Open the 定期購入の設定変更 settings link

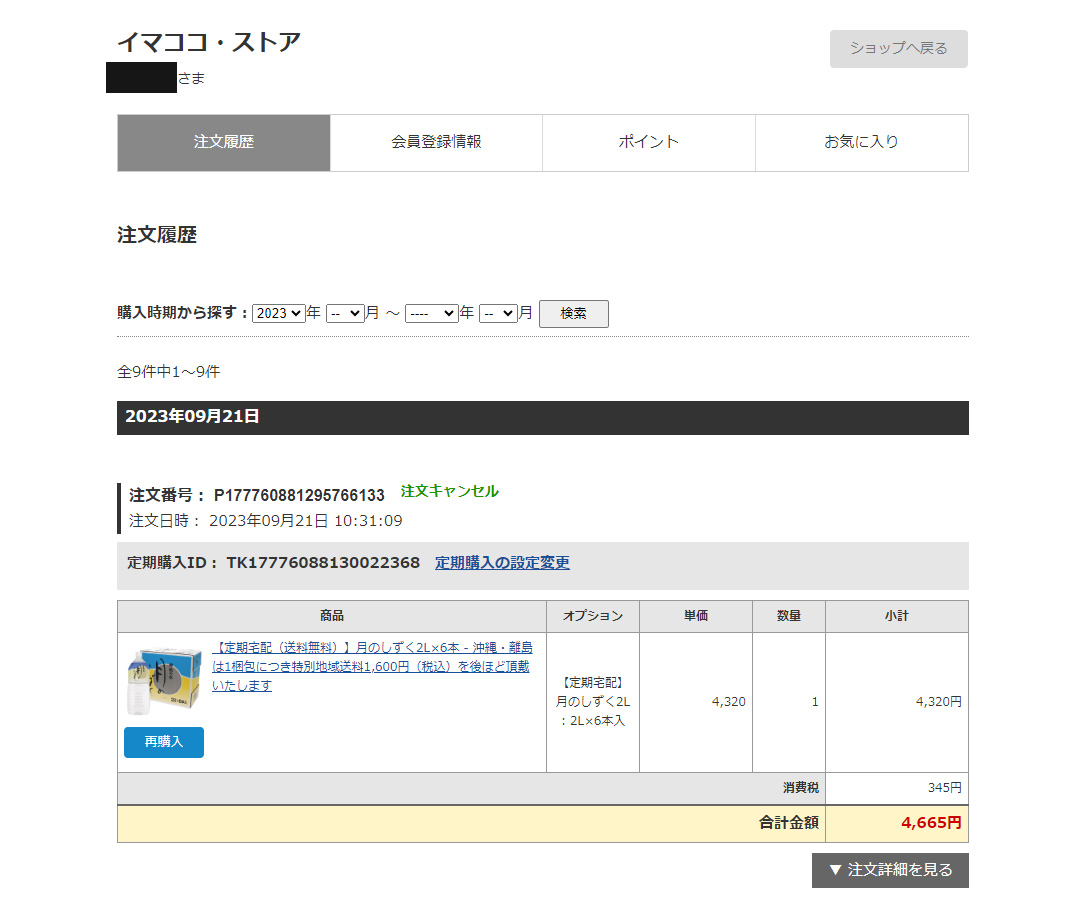pyautogui.click(x=501, y=562)
